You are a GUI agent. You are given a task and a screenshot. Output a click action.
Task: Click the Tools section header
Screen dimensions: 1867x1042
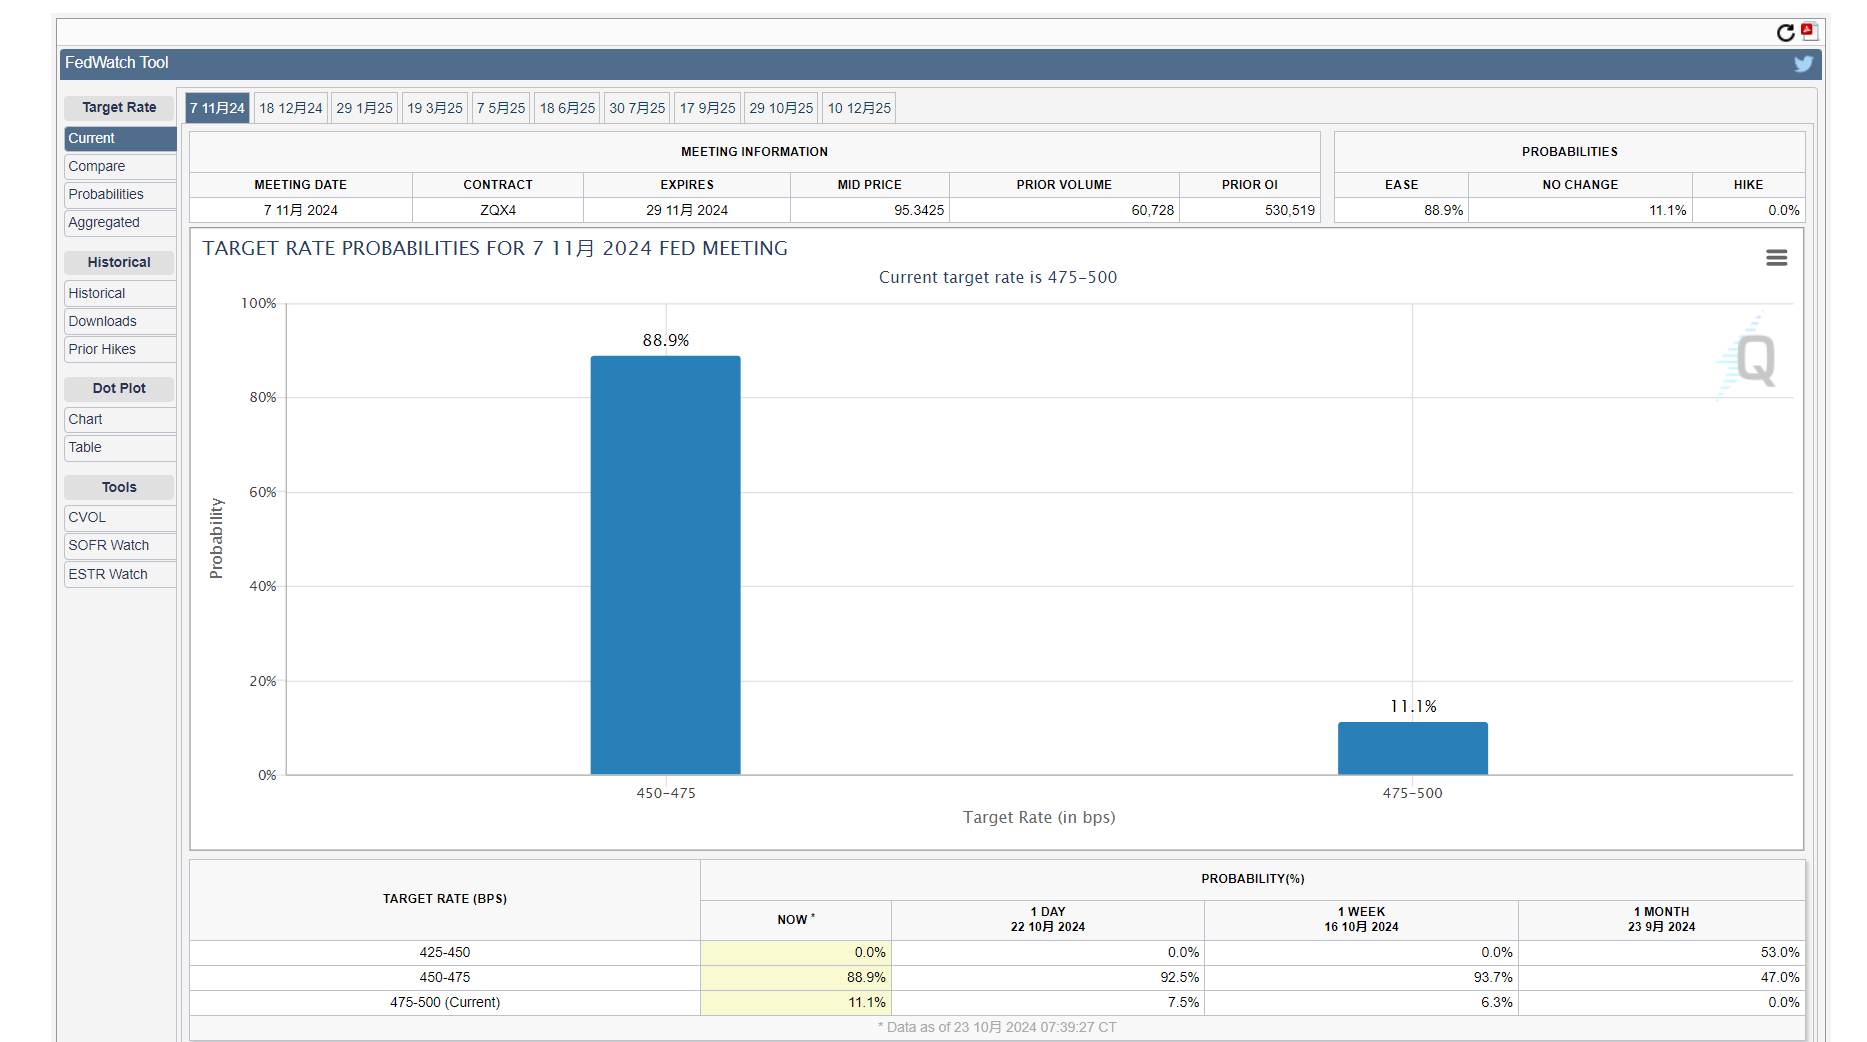119,488
